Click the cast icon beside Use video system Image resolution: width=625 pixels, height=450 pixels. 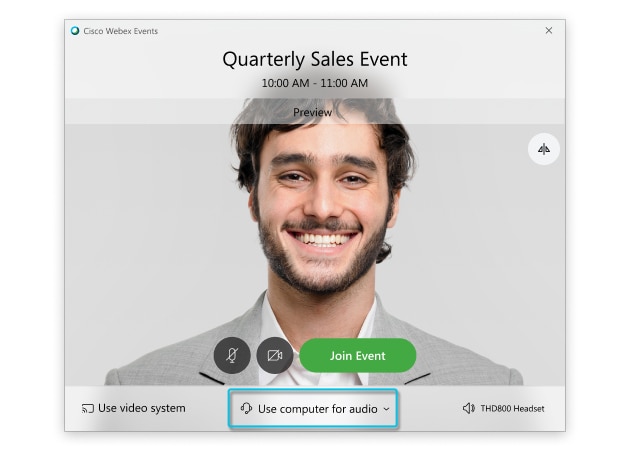pos(88,409)
